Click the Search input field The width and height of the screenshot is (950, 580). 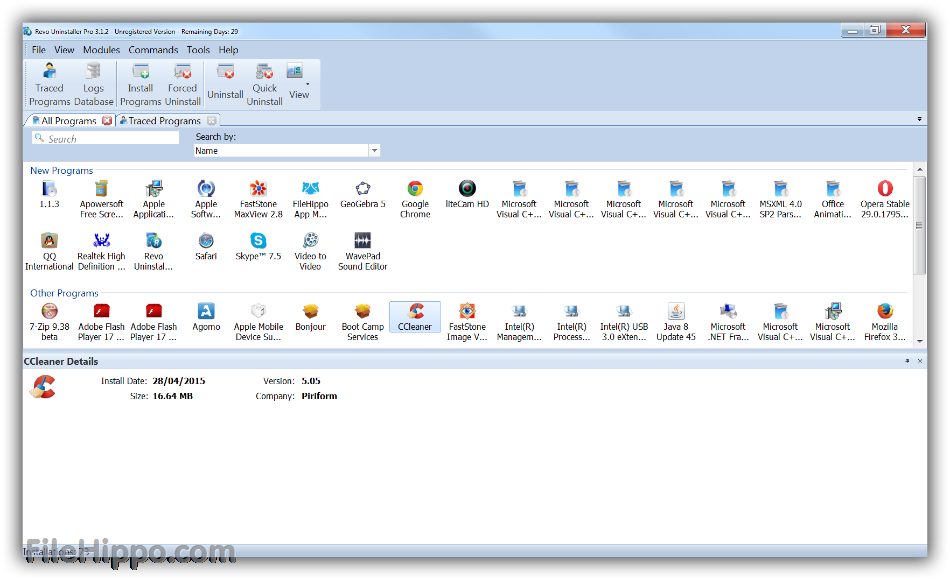point(105,138)
